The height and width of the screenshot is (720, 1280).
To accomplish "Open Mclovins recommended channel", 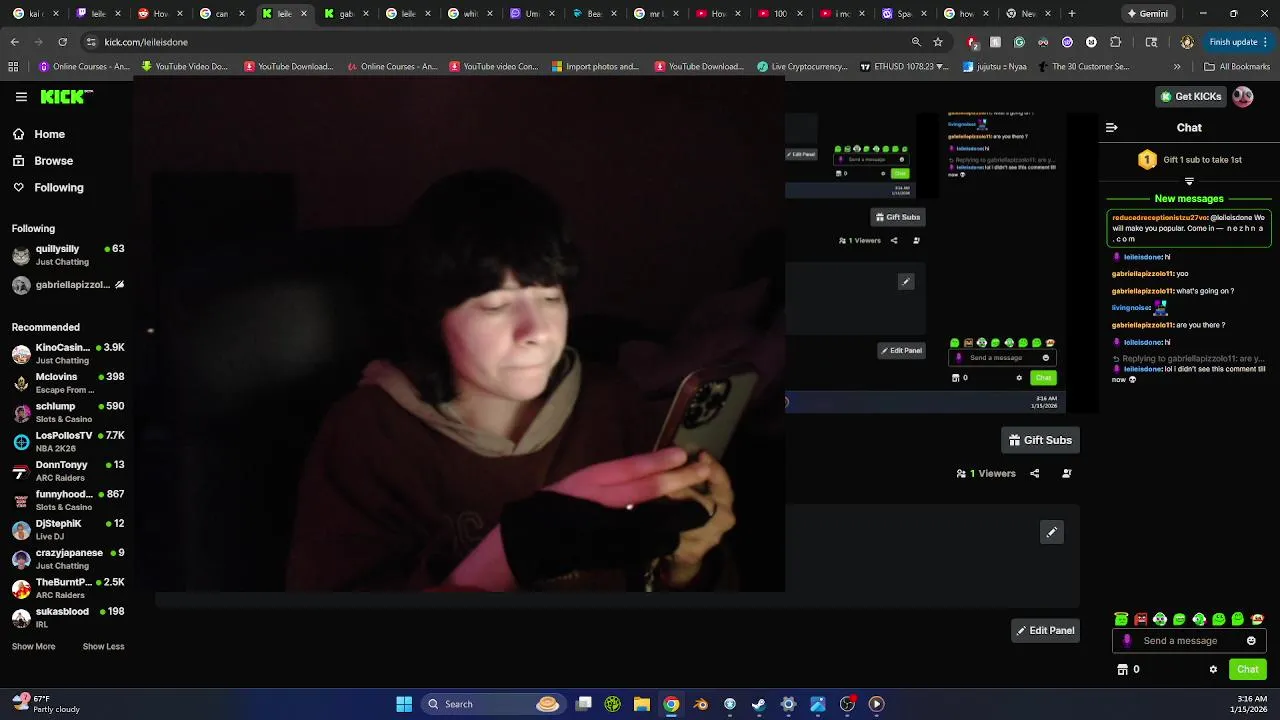I will (68, 383).
